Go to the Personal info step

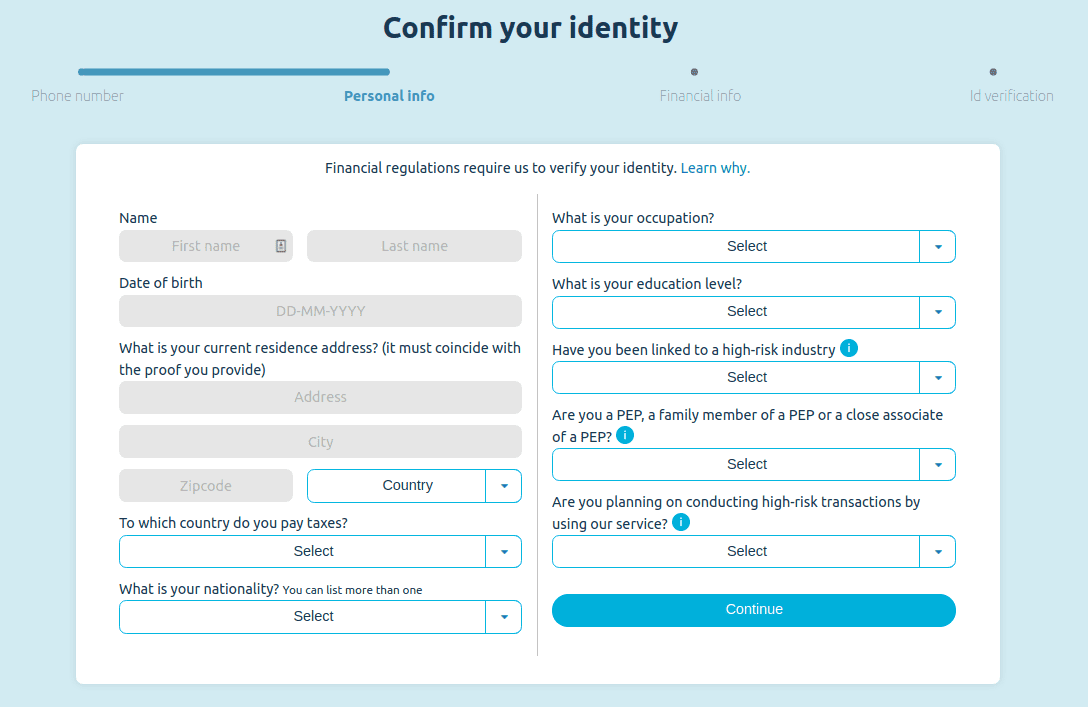point(389,96)
